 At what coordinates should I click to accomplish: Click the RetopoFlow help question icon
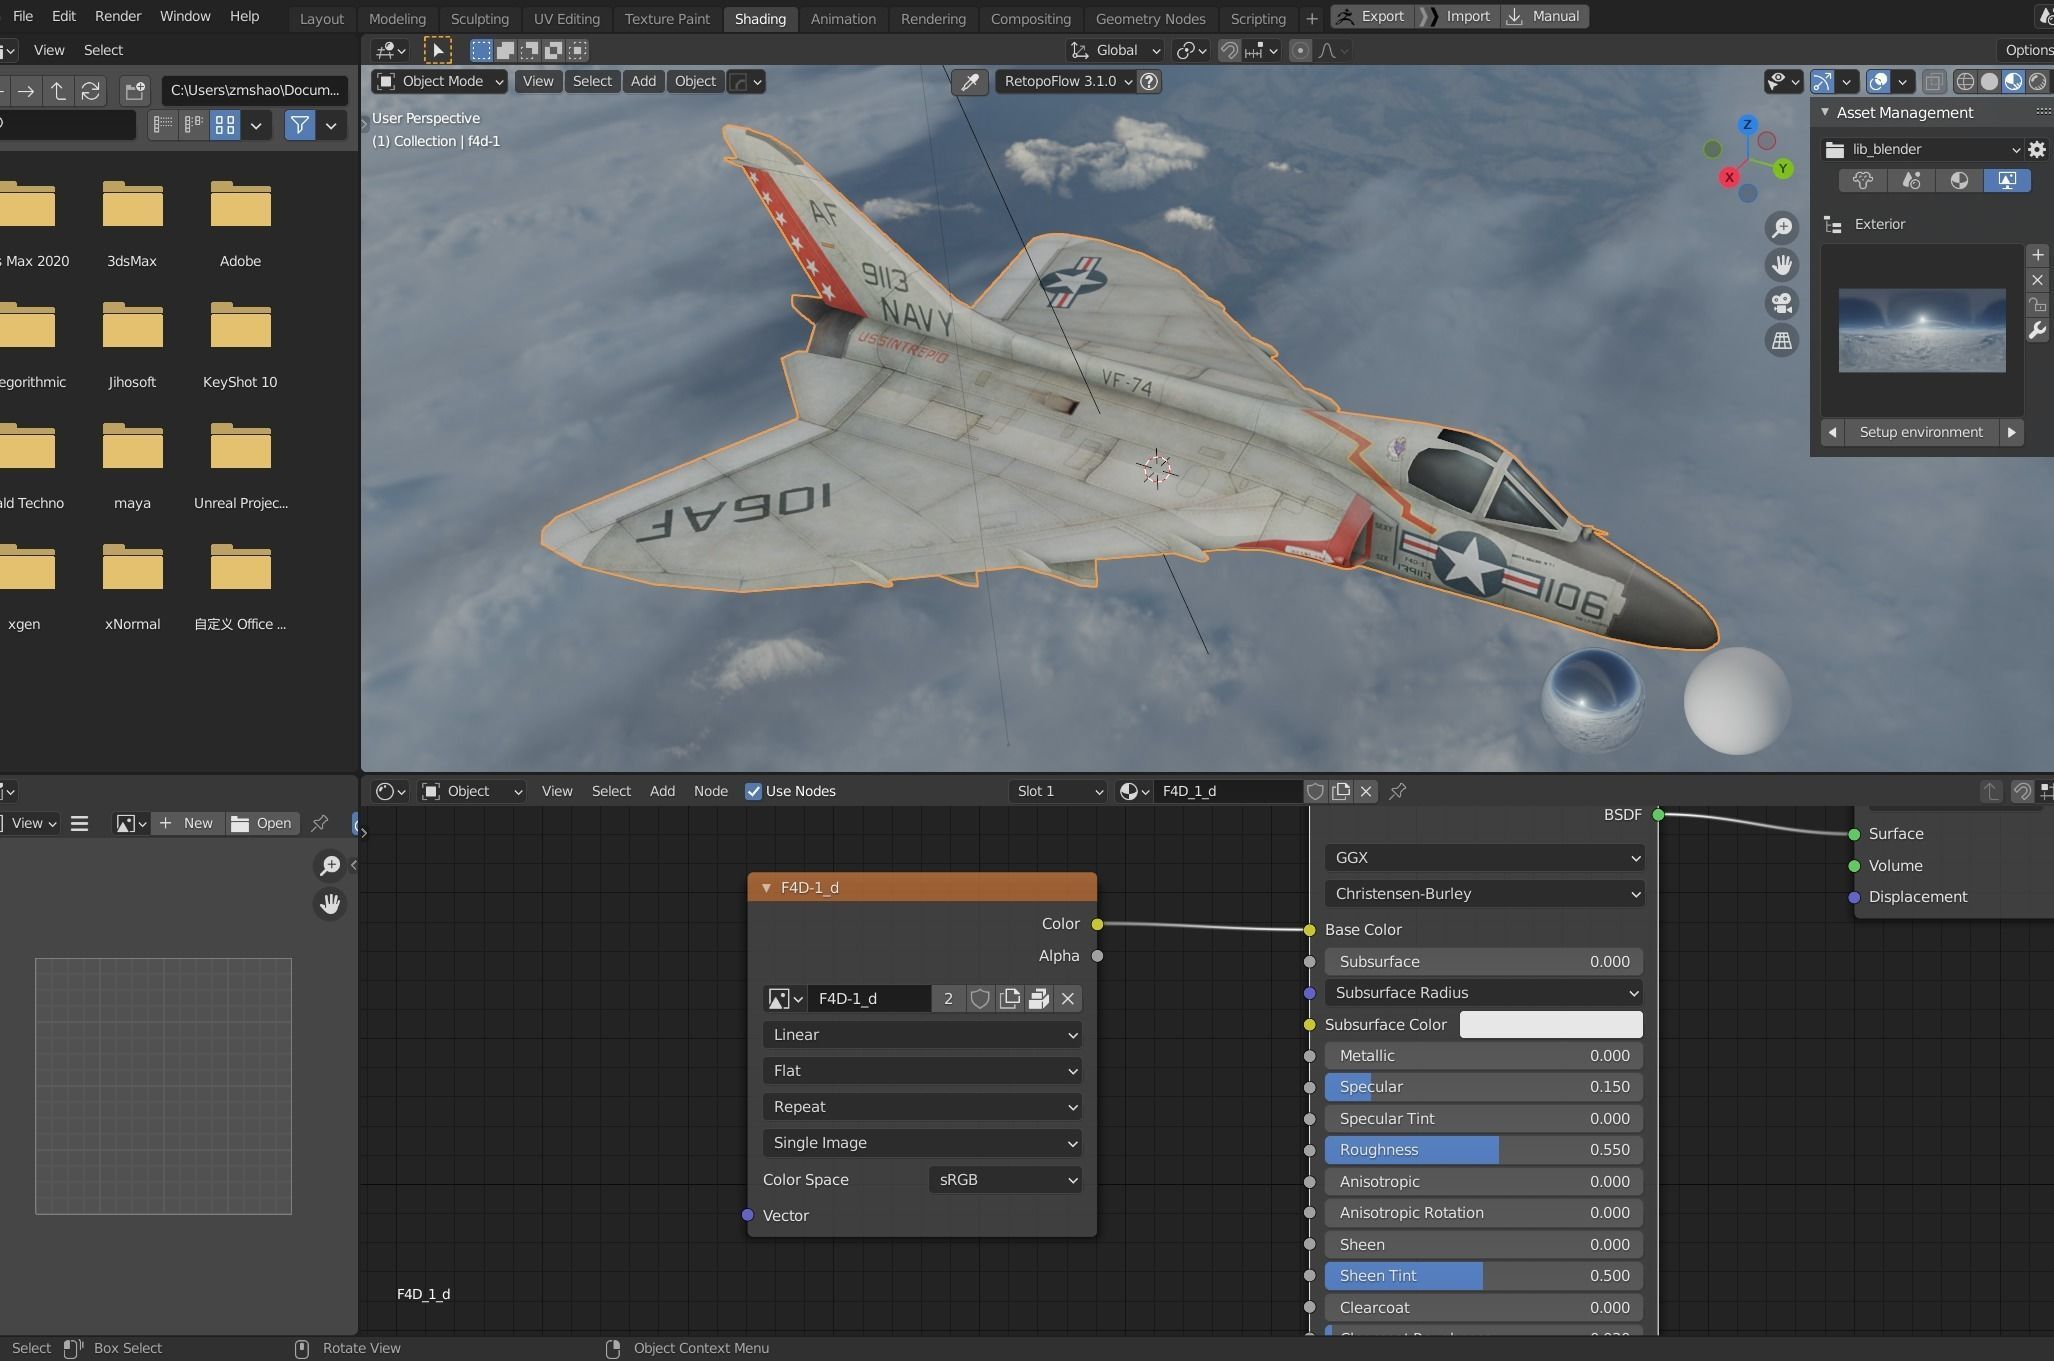[x=1150, y=82]
